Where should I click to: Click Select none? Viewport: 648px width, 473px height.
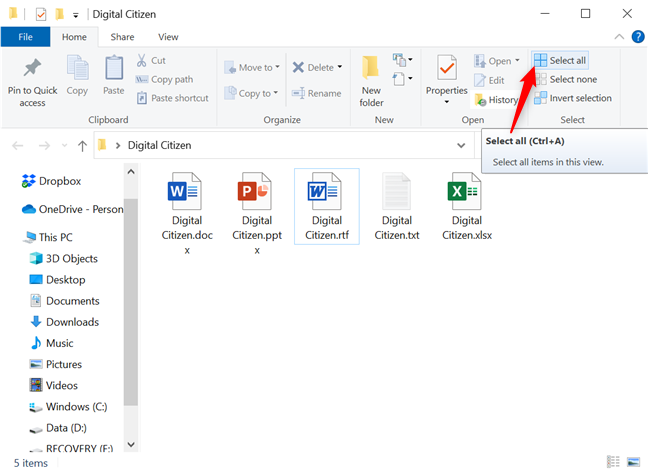click(566, 79)
